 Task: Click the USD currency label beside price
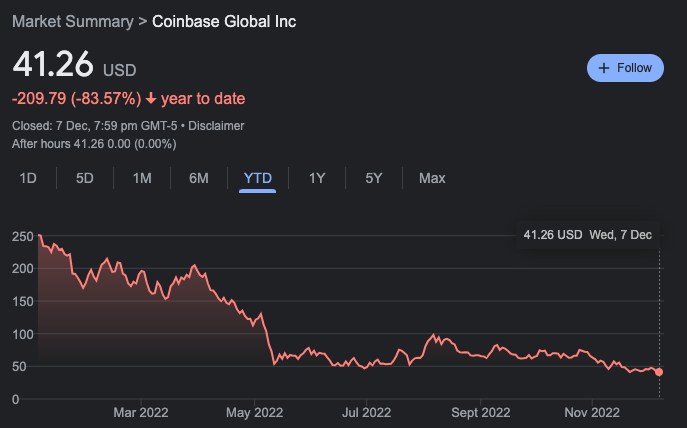120,70
